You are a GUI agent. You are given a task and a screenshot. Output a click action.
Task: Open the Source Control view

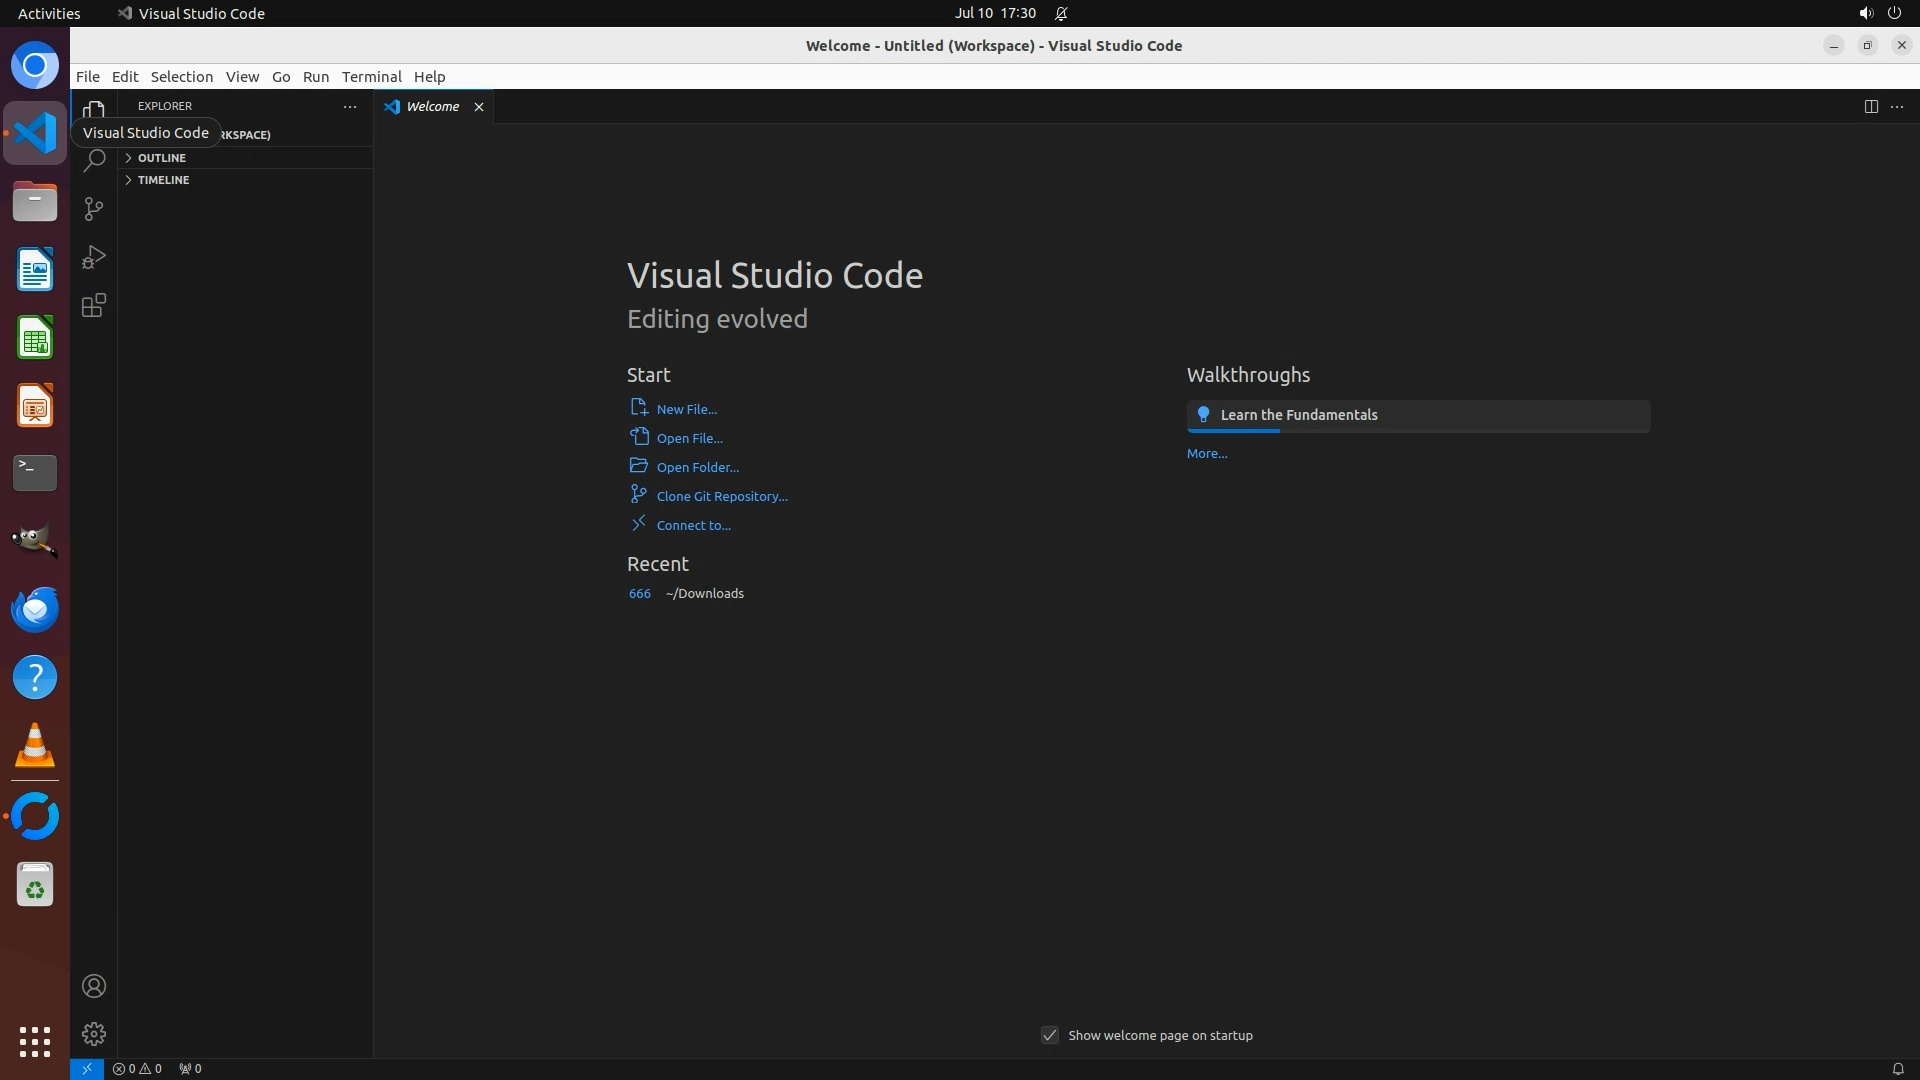coord(94,208)
